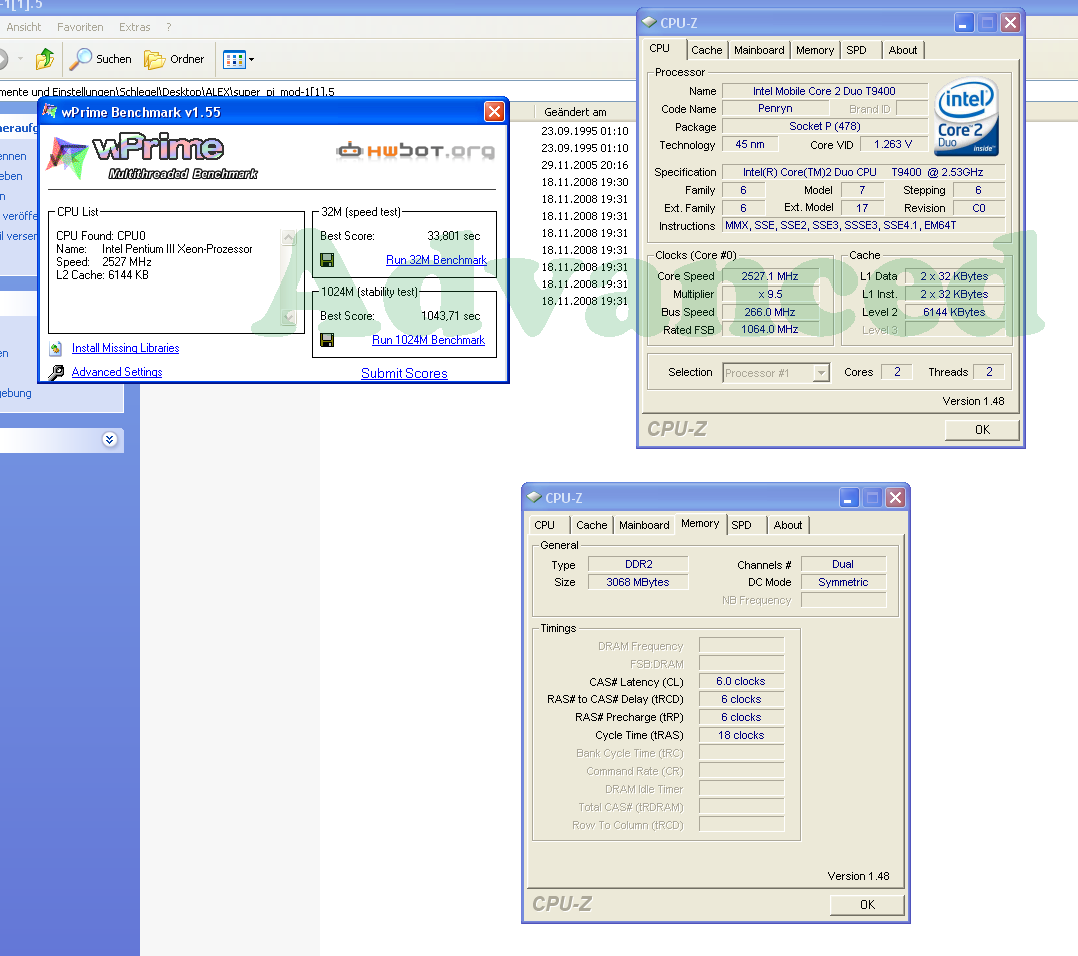Switch to Cache tab in upper CPU-Z

coord(707,50)
